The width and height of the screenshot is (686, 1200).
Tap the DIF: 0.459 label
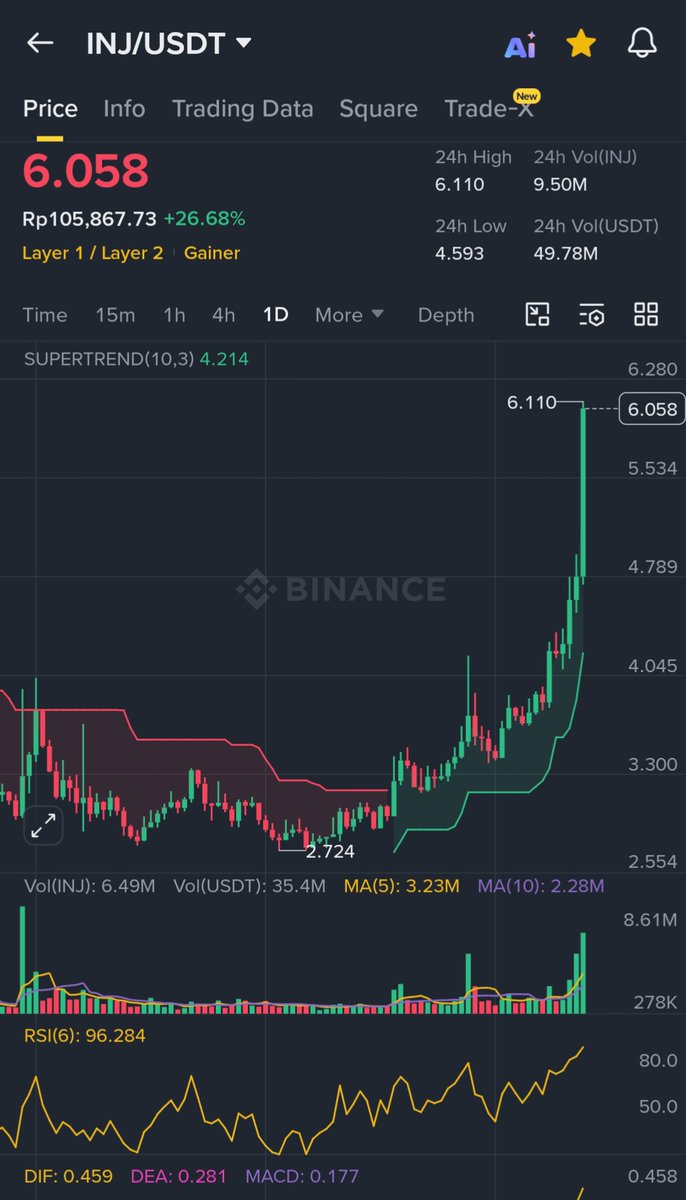pos(68,1176)
